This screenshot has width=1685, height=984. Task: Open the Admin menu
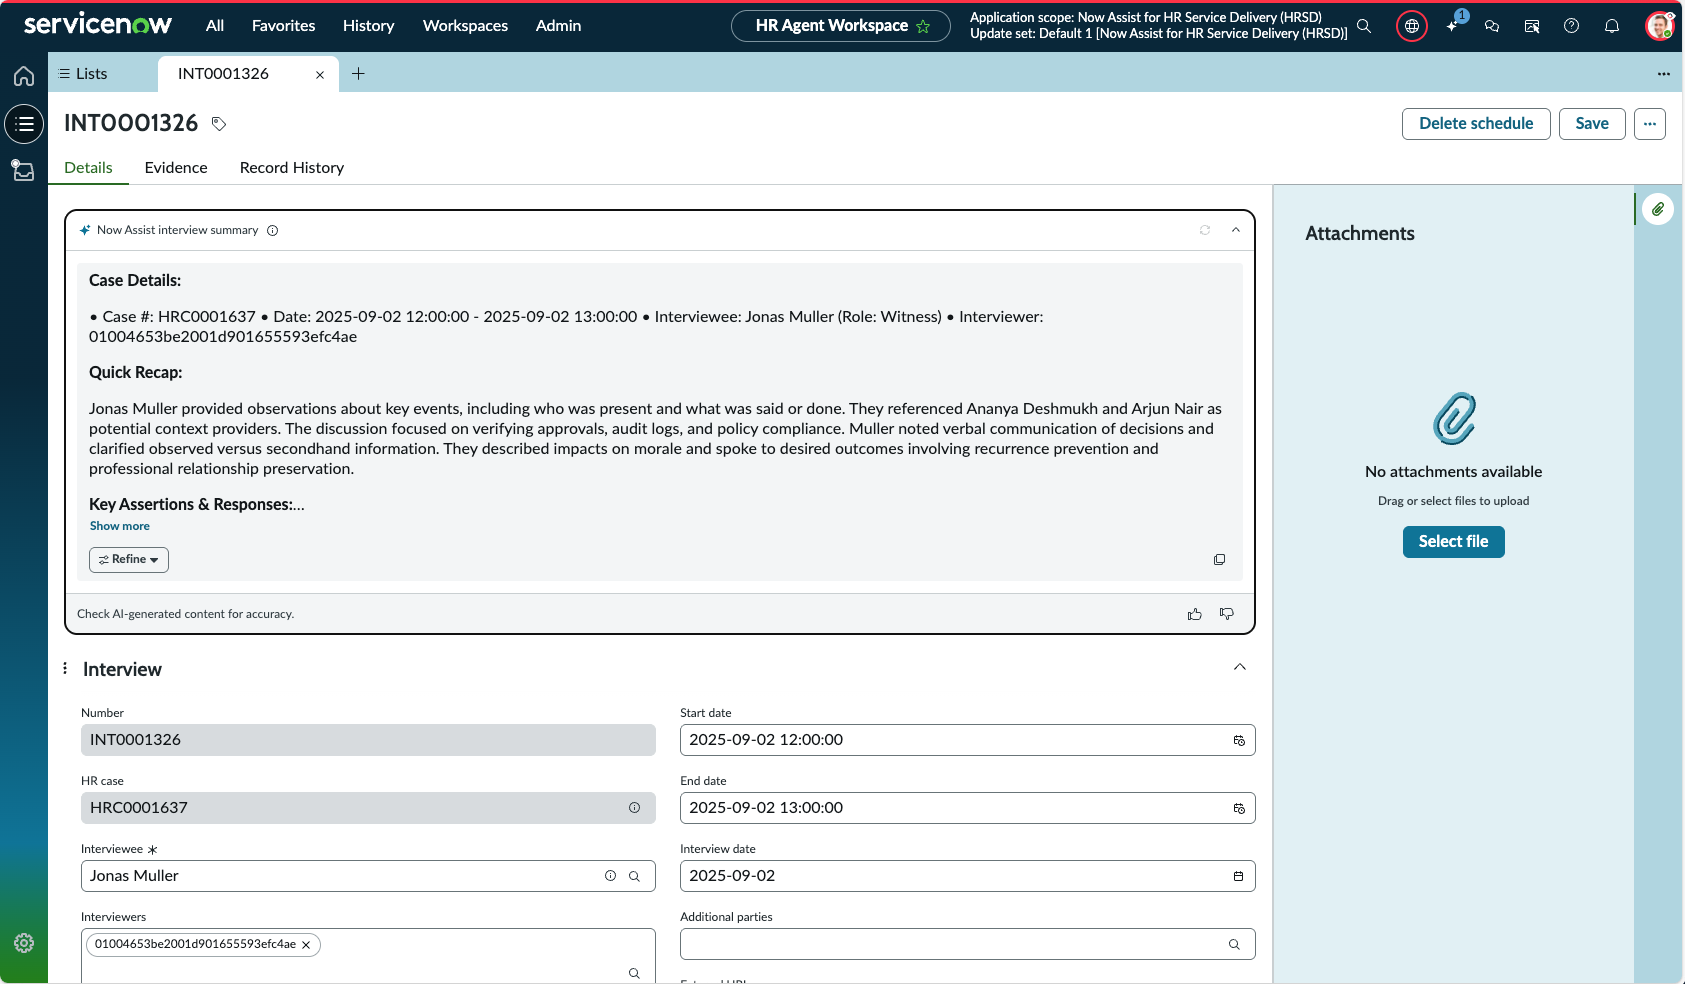click(558, 26)
